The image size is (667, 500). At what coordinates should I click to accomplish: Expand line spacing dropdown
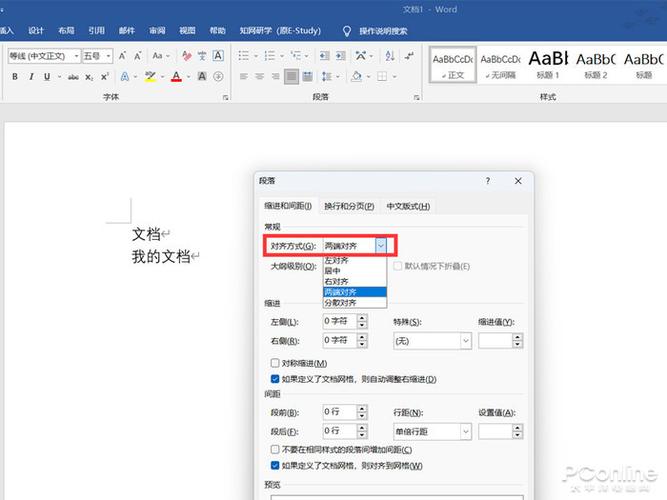(466, 431)
